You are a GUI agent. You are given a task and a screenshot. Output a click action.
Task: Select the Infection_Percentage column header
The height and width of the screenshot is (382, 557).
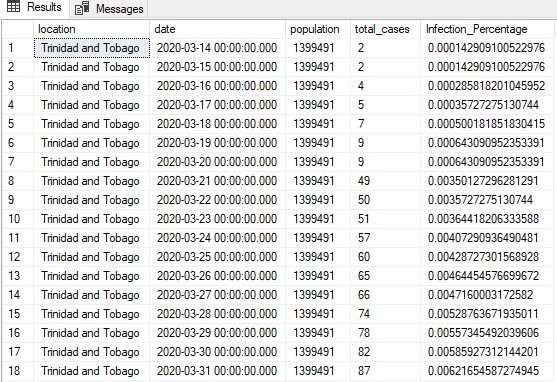click(x=487, y=29)
